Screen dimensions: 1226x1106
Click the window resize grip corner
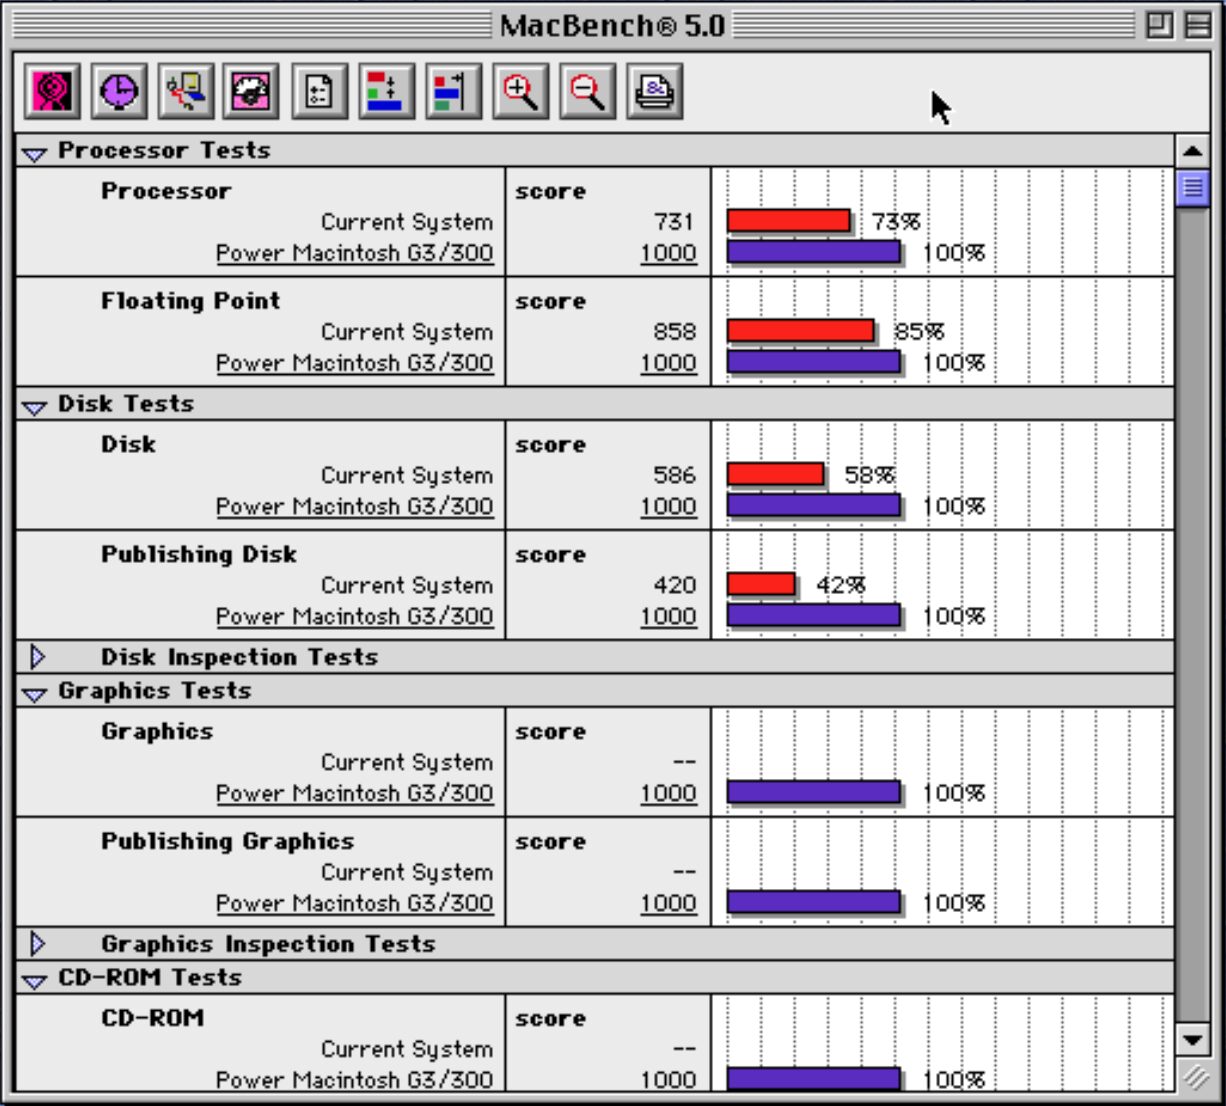[x=1195, y=1077]
